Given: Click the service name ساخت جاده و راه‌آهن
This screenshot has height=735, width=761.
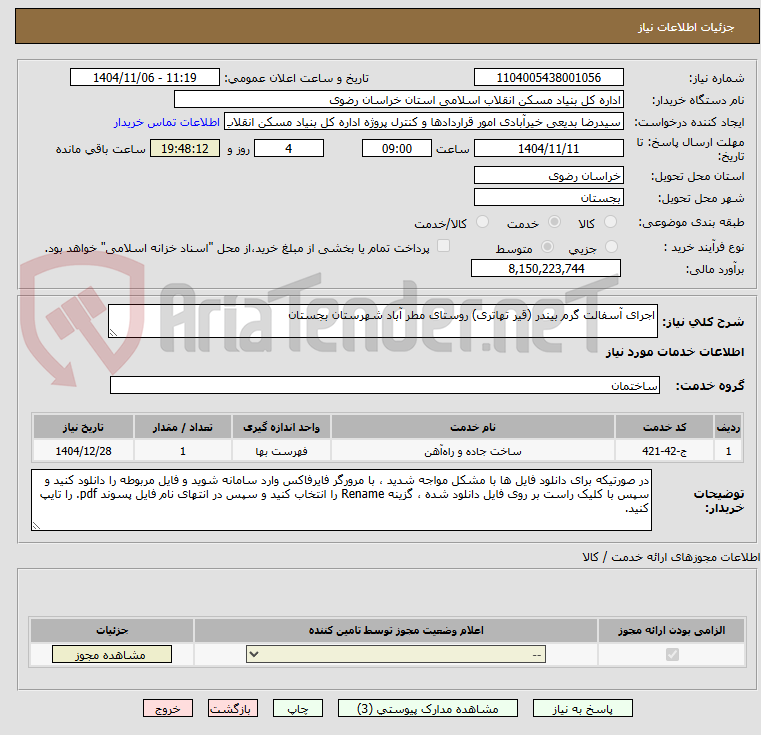Looking at the screenshot, I should point(473,451).
